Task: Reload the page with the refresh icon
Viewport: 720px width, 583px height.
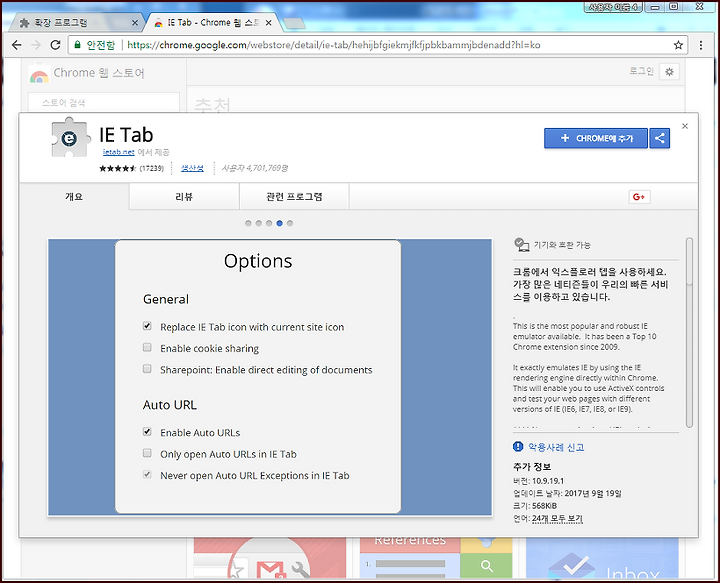Action: pyautogui.click(x=56, y=45)
